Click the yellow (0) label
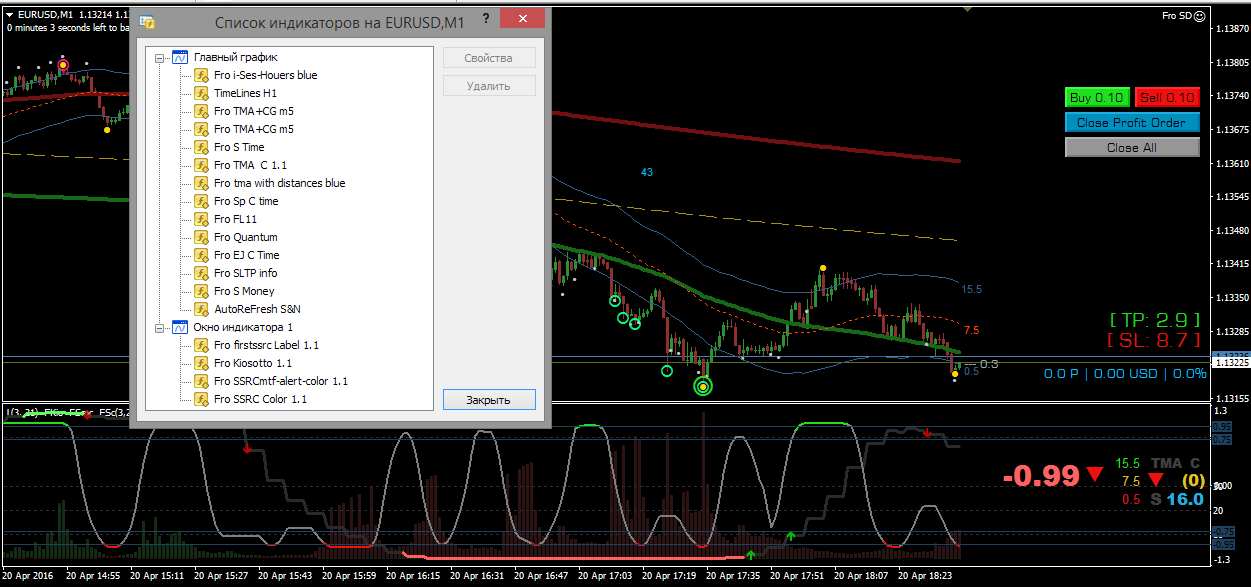 pyautogui.click(x=1194, y=480)
